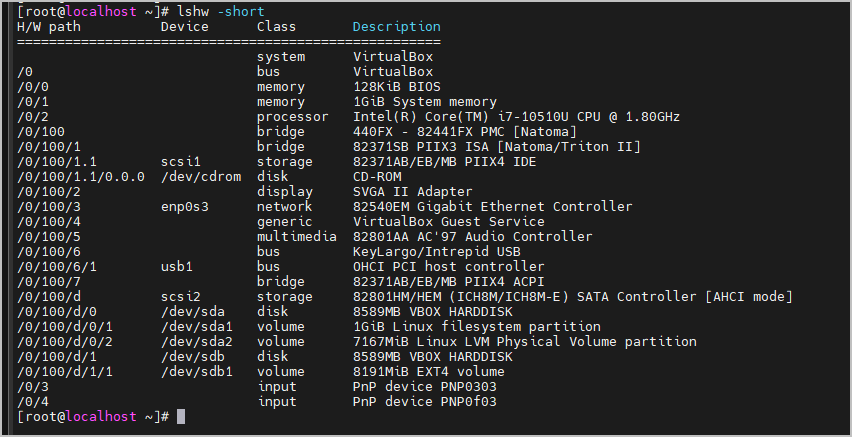Click '82540EM Gigabit Ethernet Controller' text

pos(493,207)
